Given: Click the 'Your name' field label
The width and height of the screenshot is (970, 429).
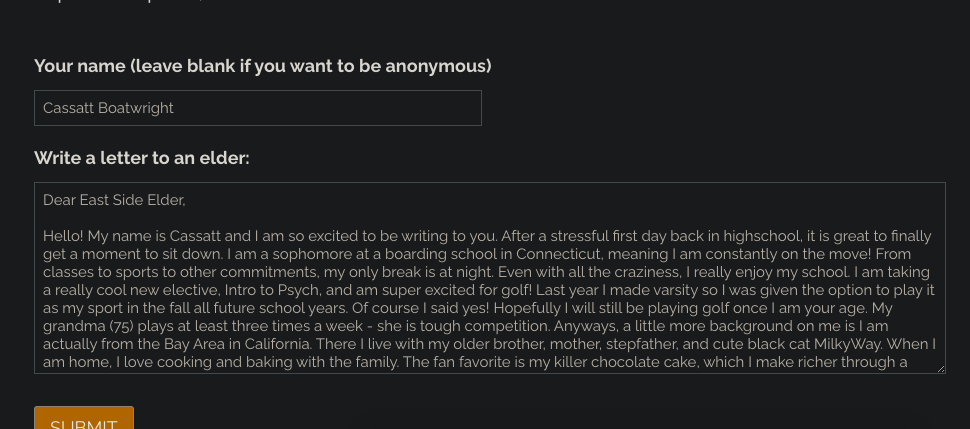Looking at the screenshot, I should point(263,66).
